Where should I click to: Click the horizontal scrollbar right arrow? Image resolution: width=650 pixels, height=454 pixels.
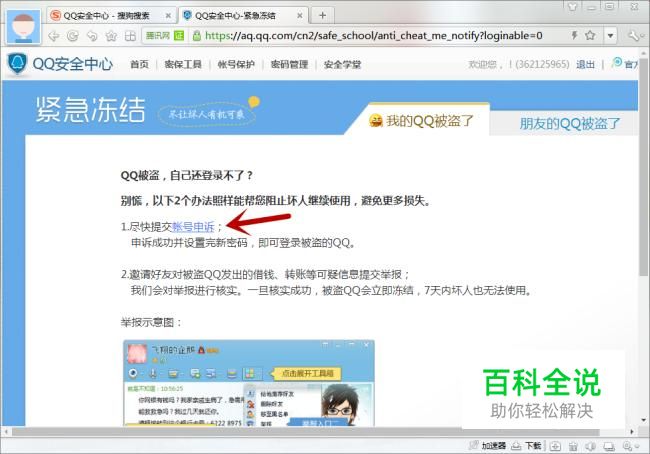click(632, 432)
